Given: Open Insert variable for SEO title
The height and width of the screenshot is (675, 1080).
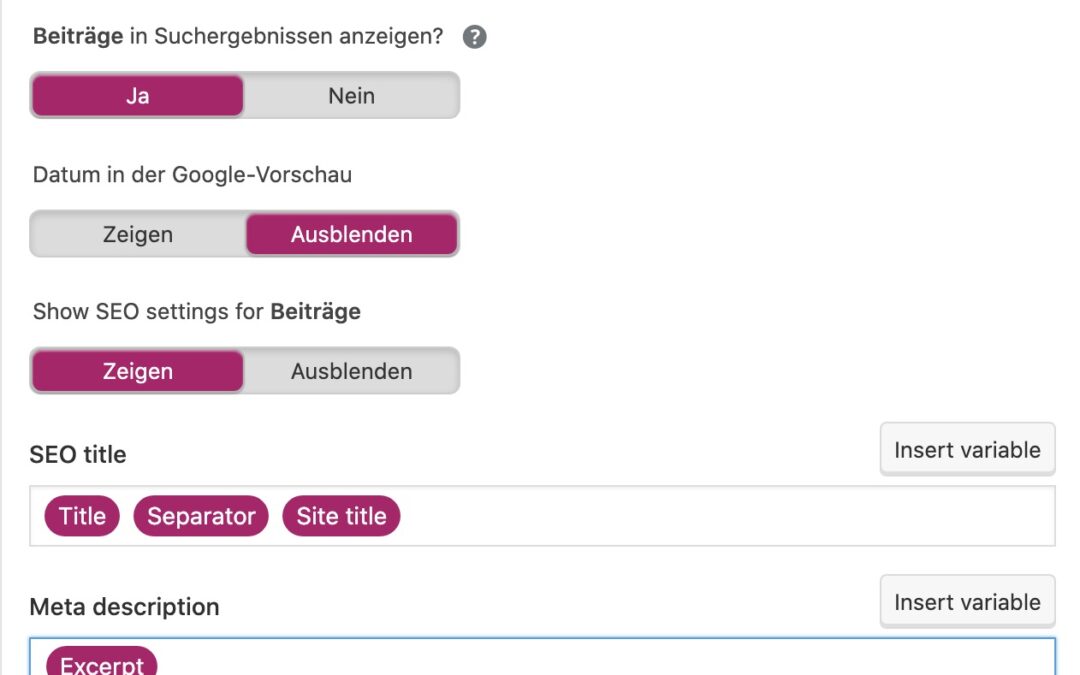Looking at the screenshot, I should pyautogui.click(x=967, y=450).
